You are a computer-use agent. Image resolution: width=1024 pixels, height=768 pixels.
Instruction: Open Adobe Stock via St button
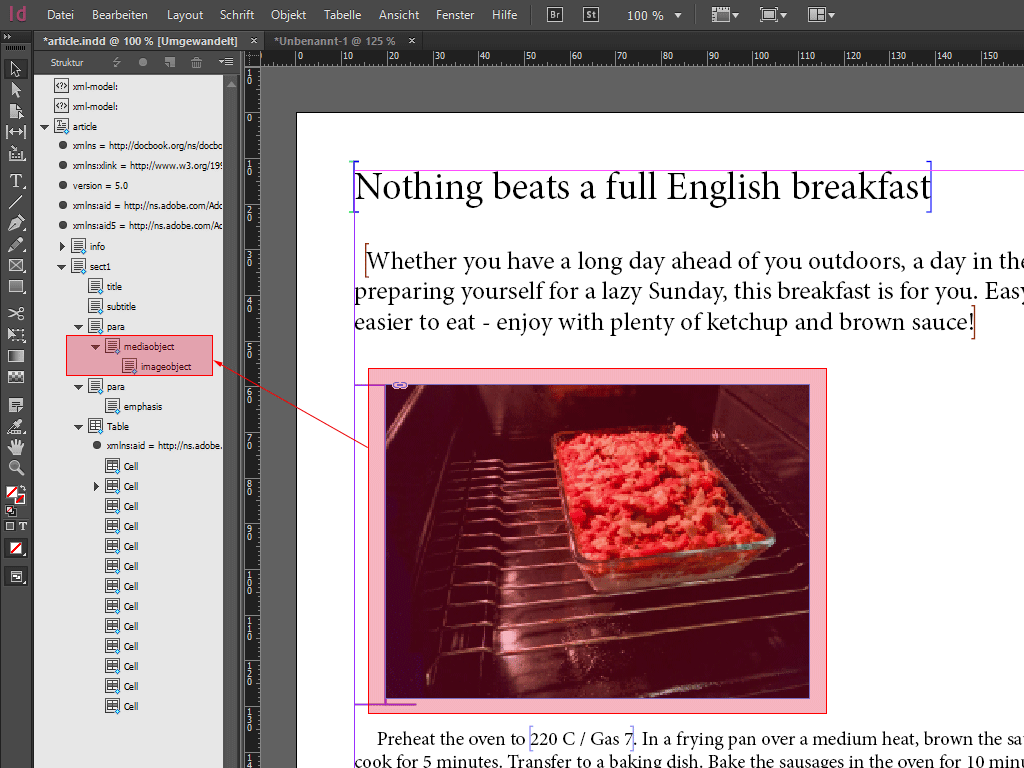click(590, 14)
